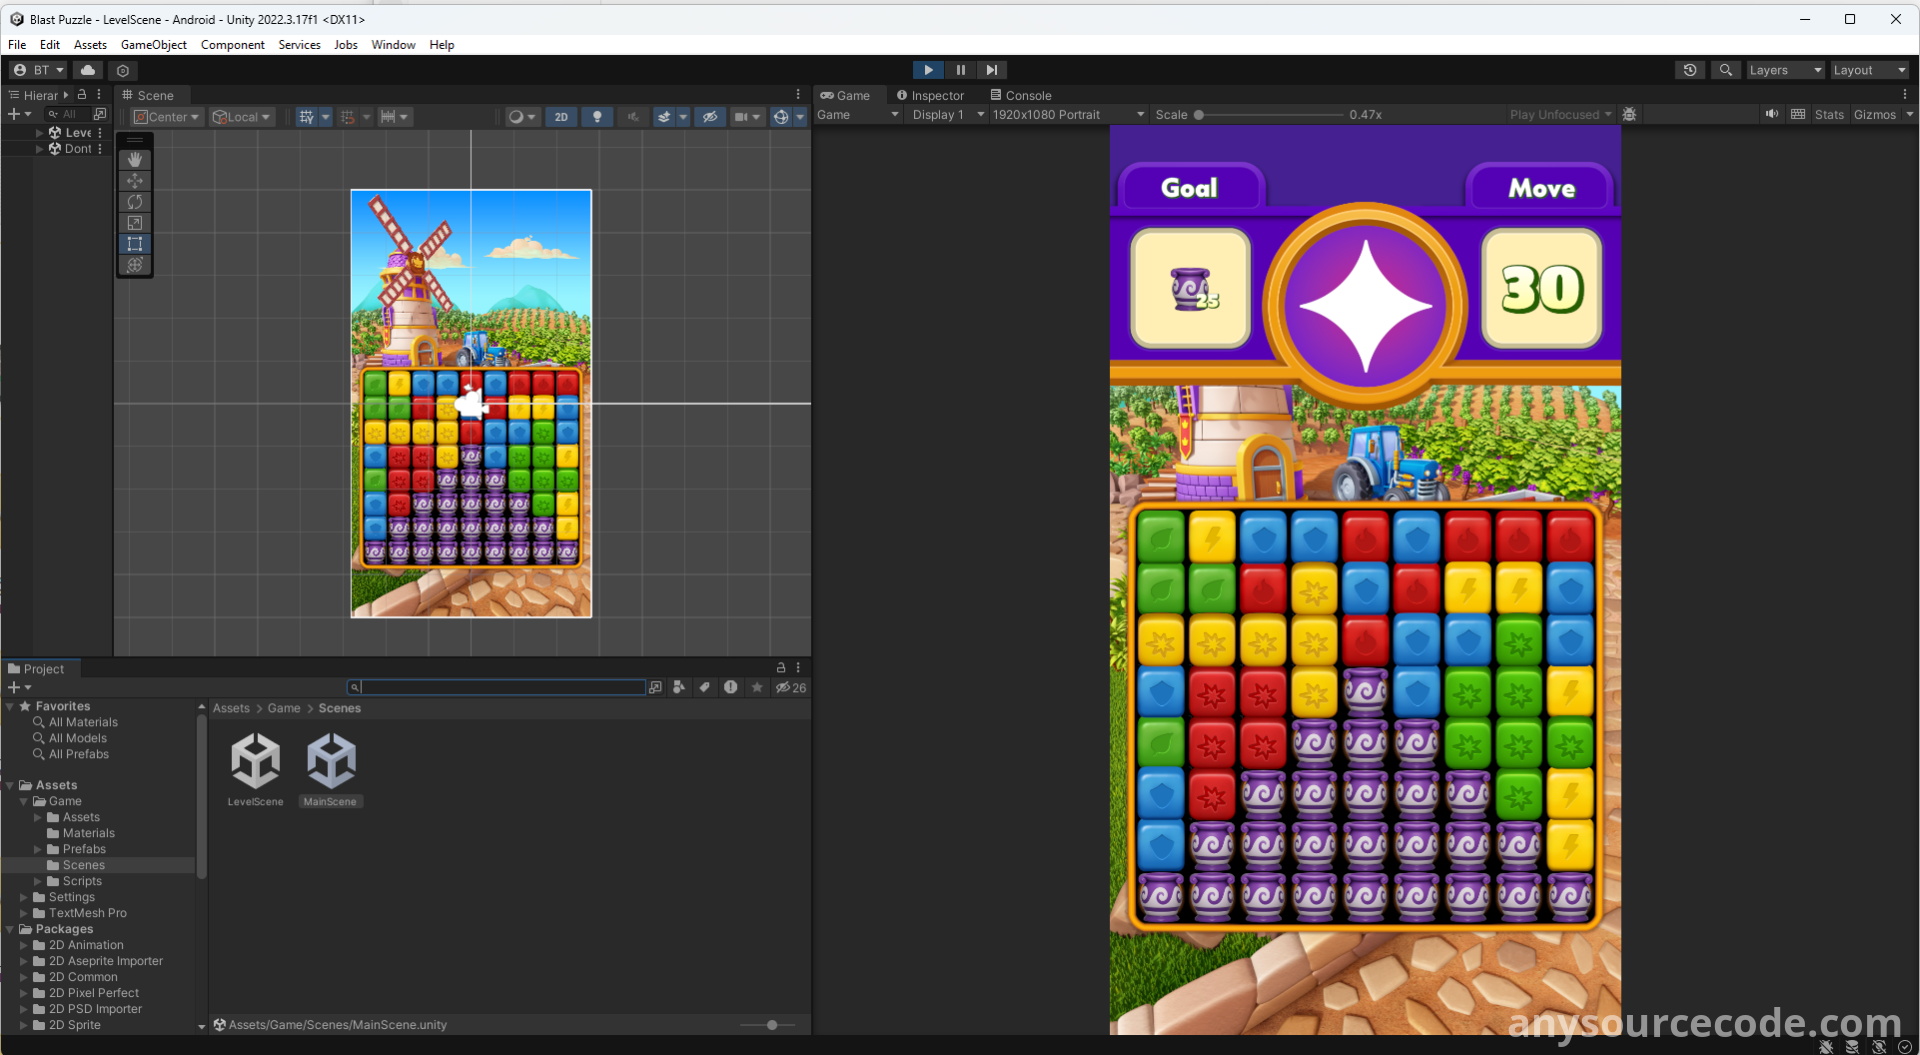Select the Rect transform tool
Image resolution: width=1920 pixels, height=1055 pixels.
click(135, 244)
